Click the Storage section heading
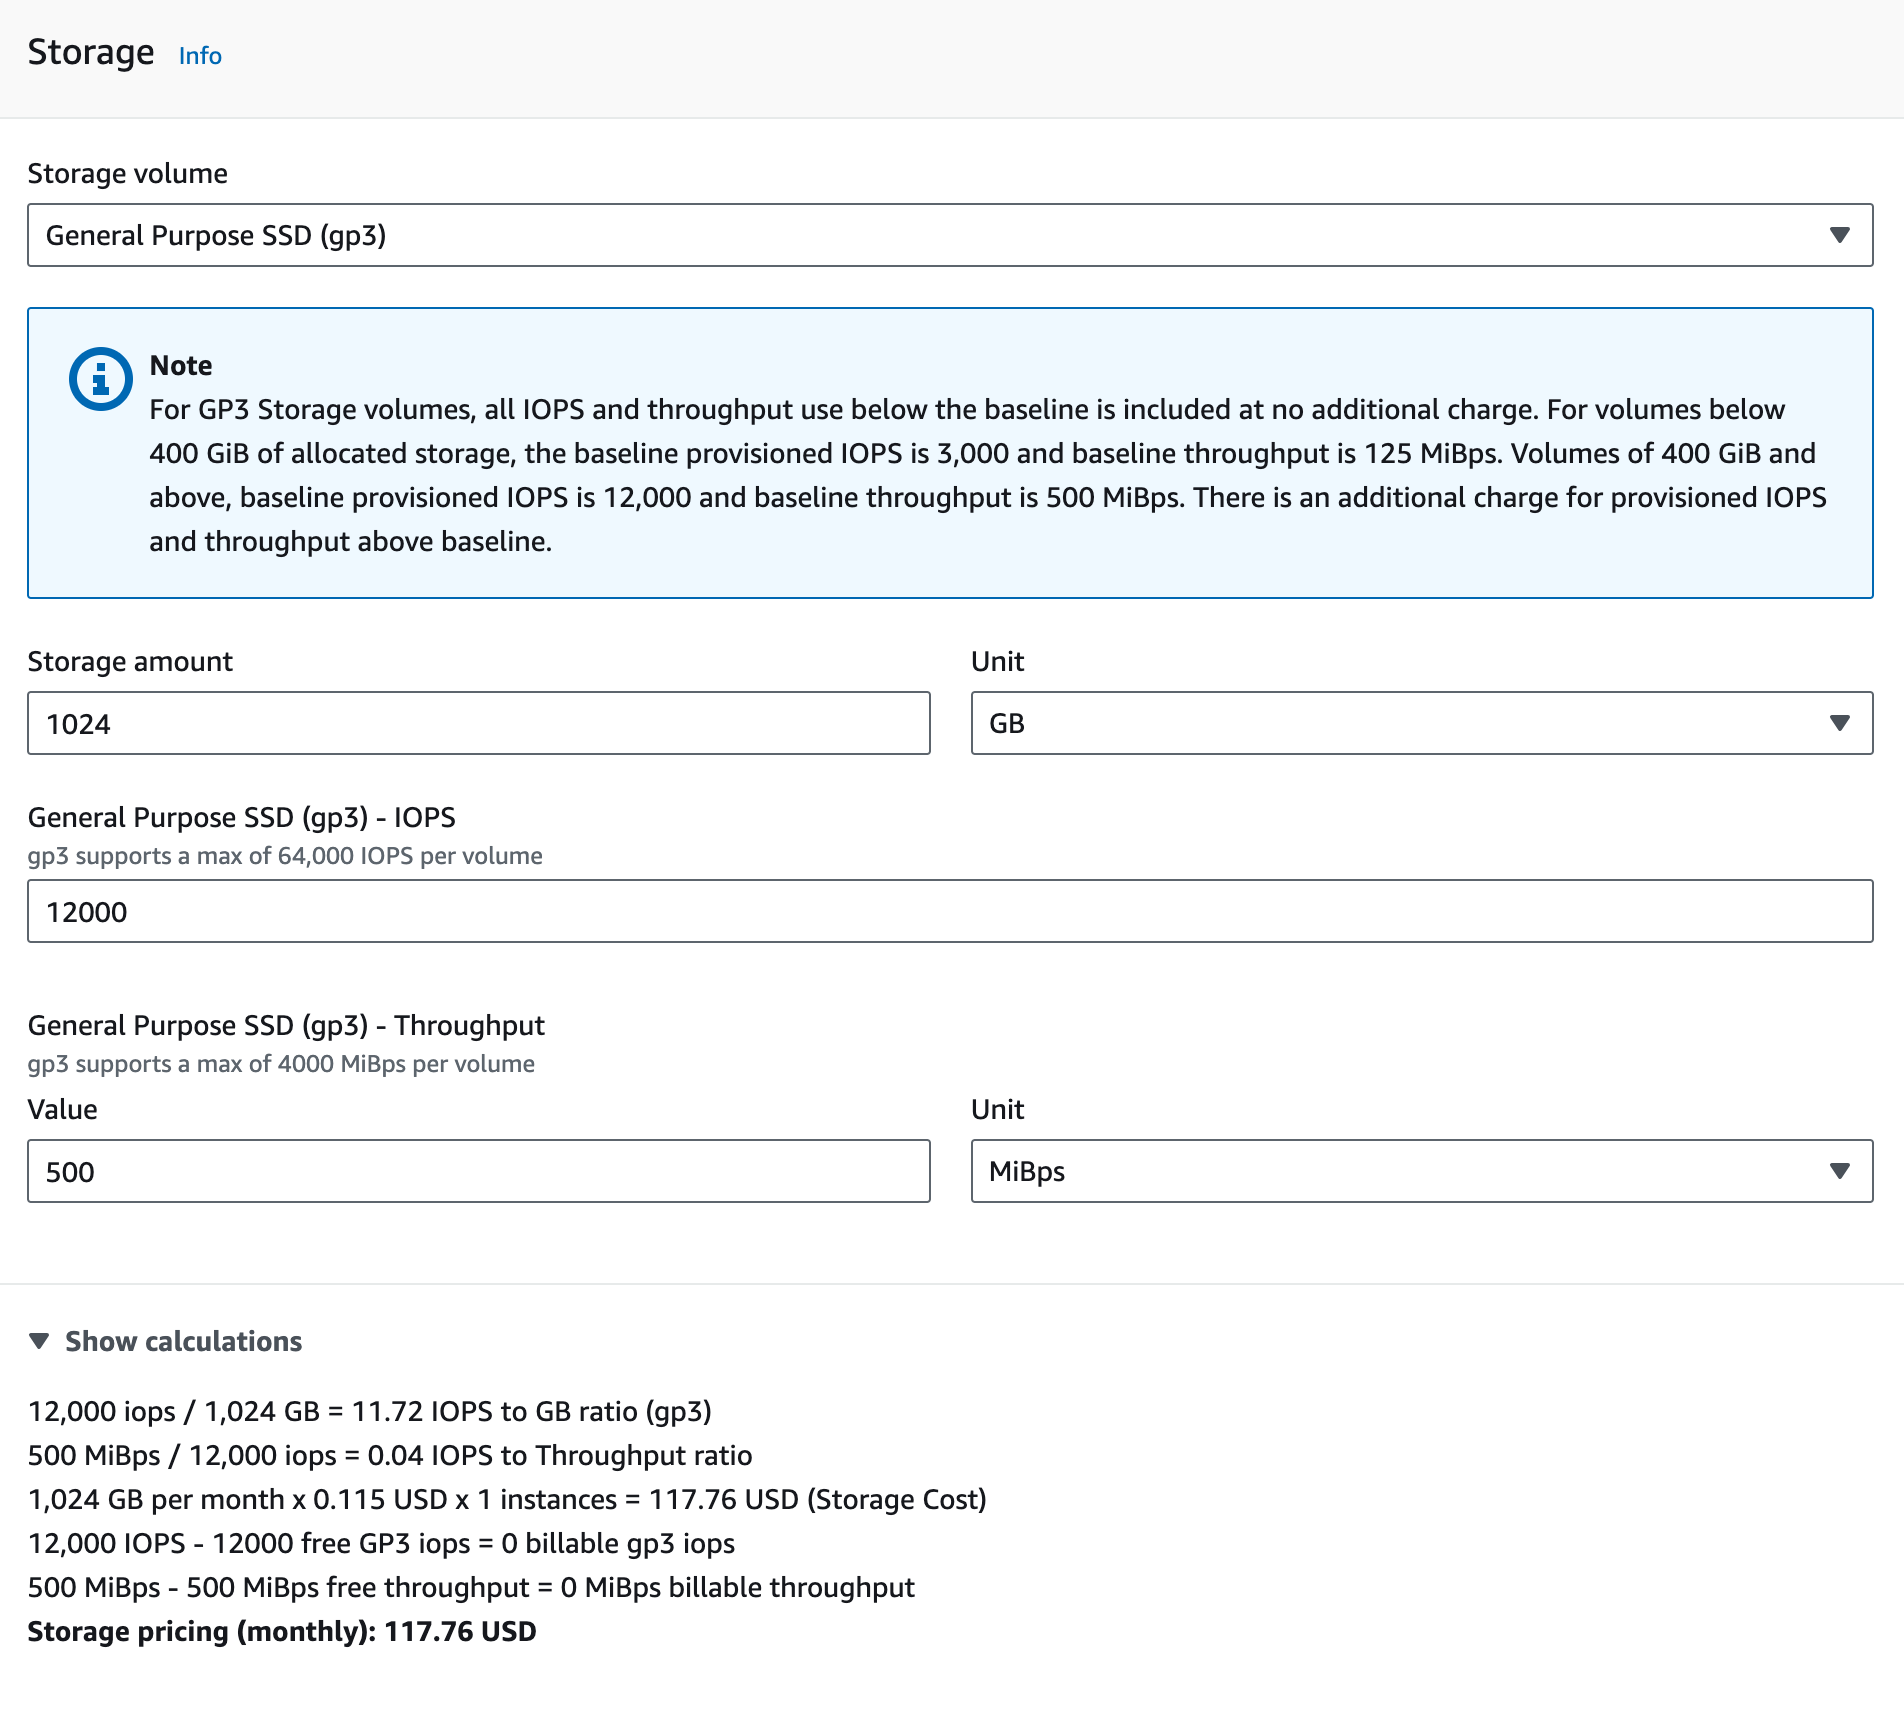The width and height of the screenshot is (1904, 1720). pos(91,52)
